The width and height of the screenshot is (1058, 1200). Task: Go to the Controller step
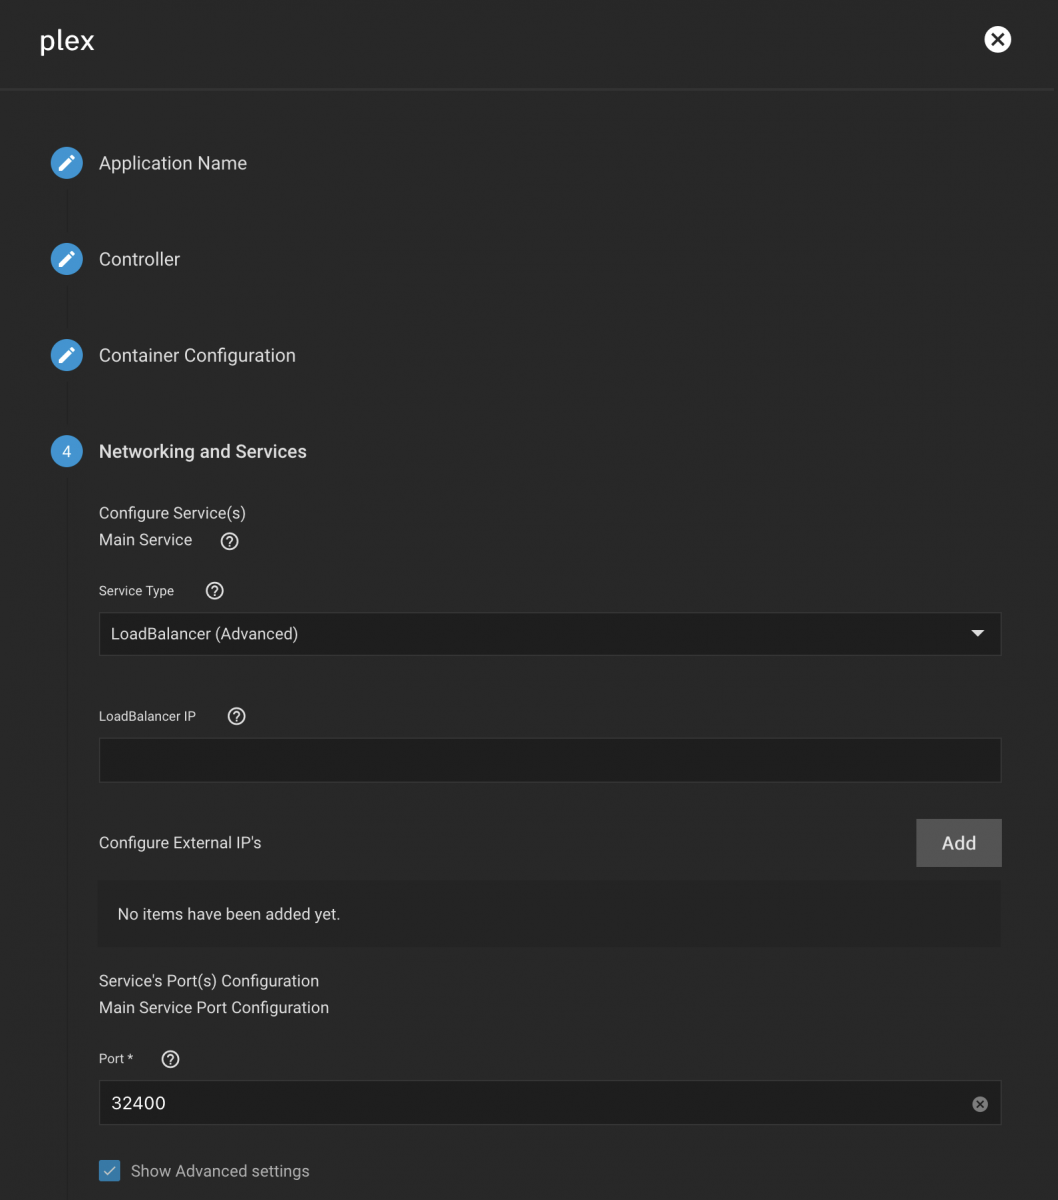(139, 259)
